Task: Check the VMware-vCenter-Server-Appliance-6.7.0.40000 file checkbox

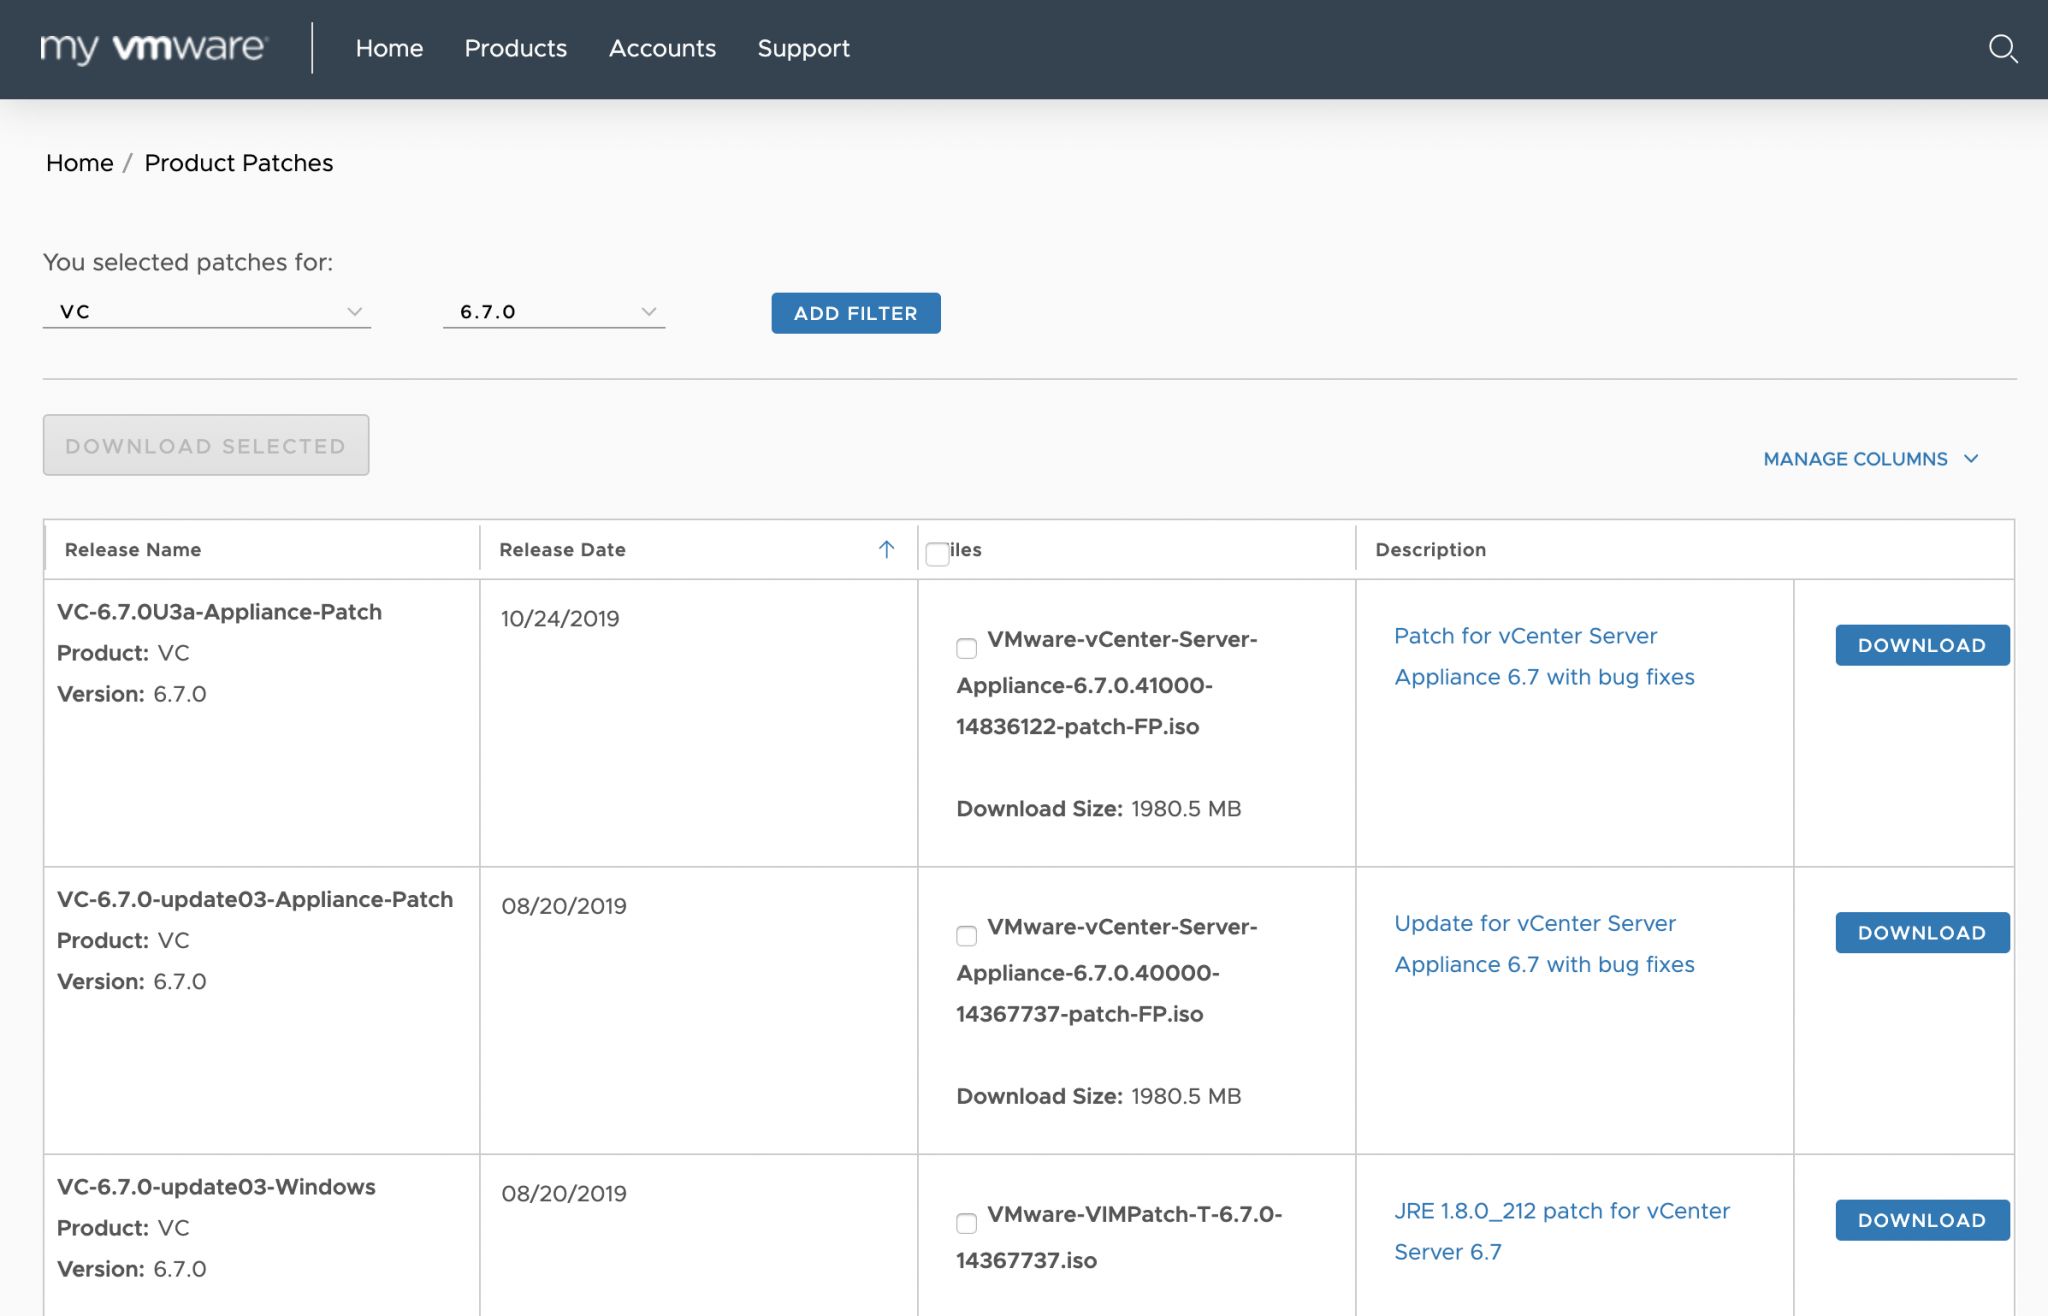Action: pyautogui.click(x=966, y=936)
